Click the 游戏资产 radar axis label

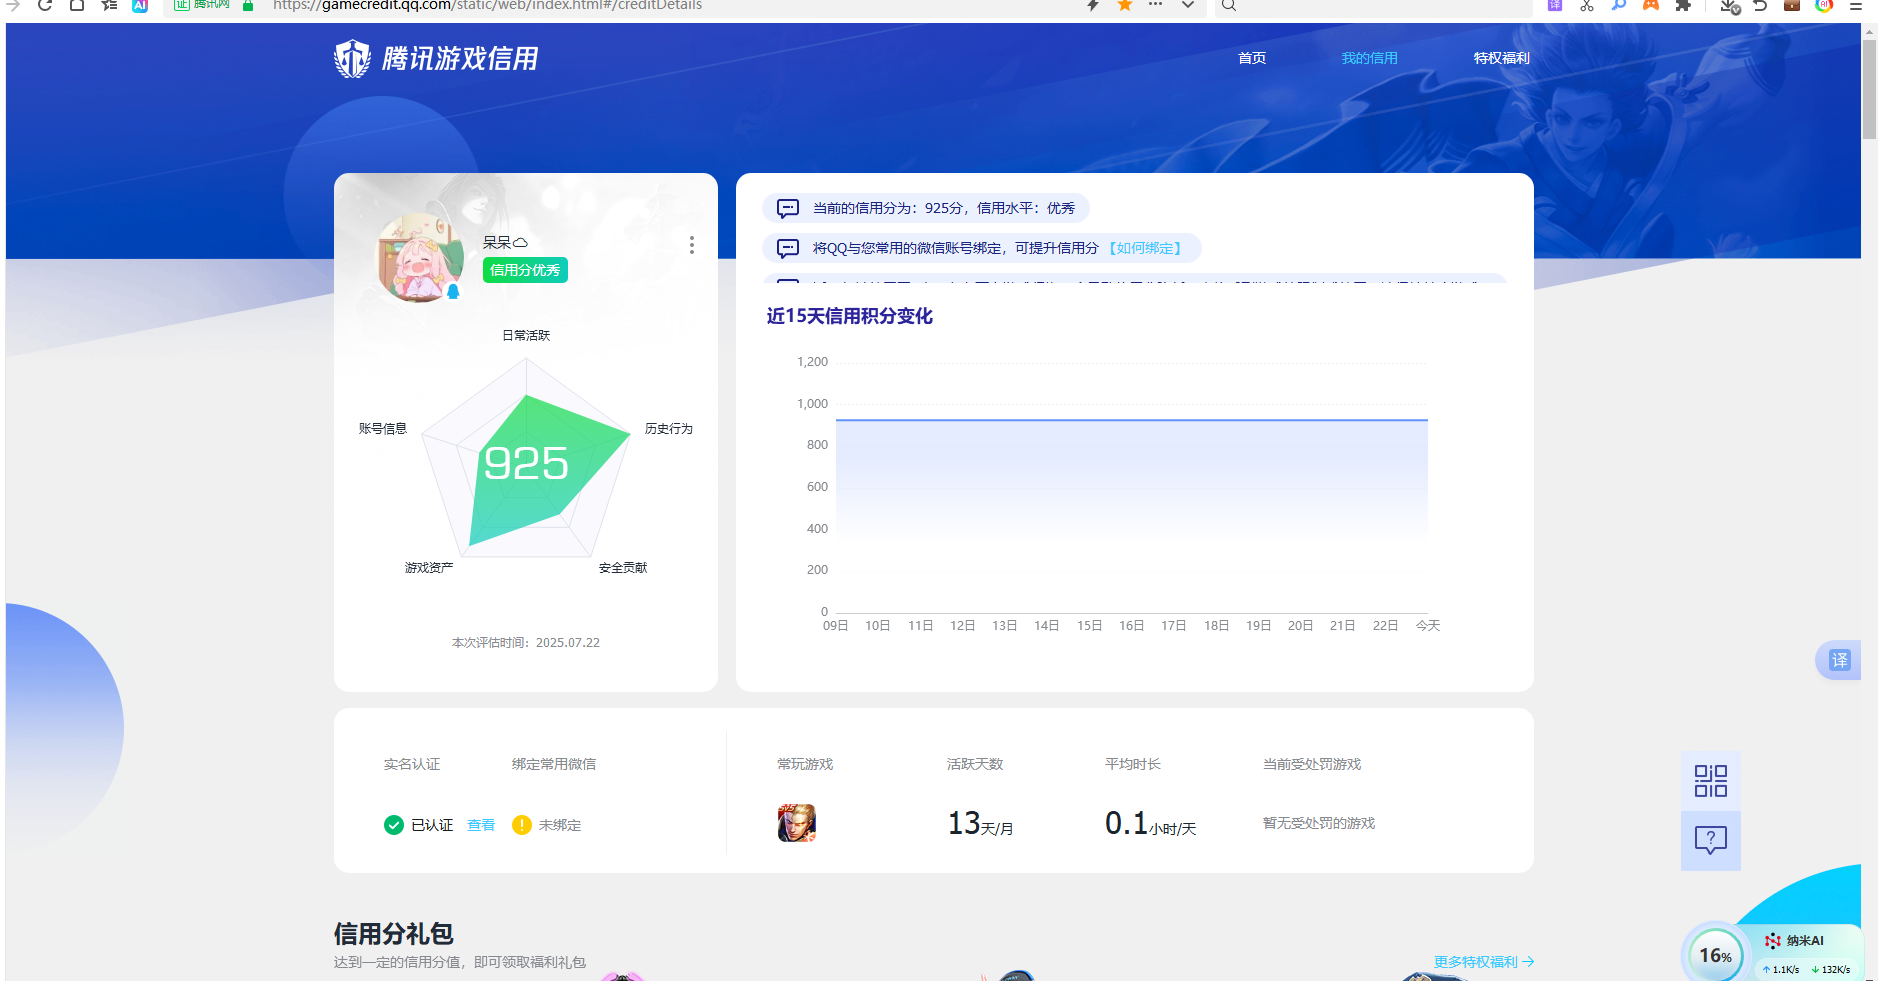point(429,567)
